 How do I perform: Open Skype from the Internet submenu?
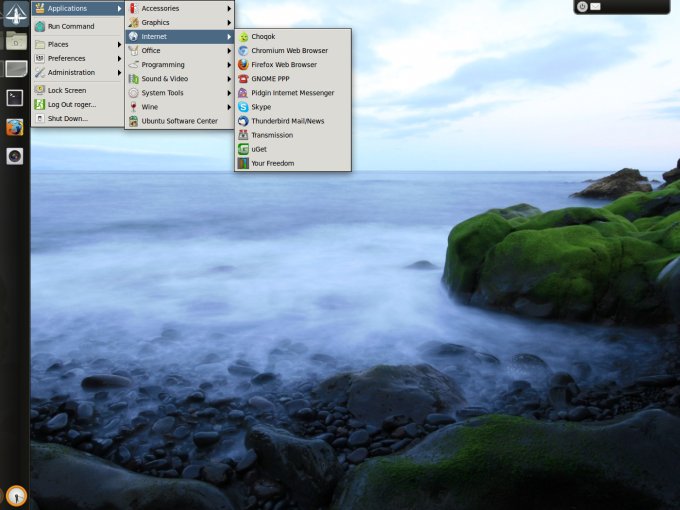point(293,107)
